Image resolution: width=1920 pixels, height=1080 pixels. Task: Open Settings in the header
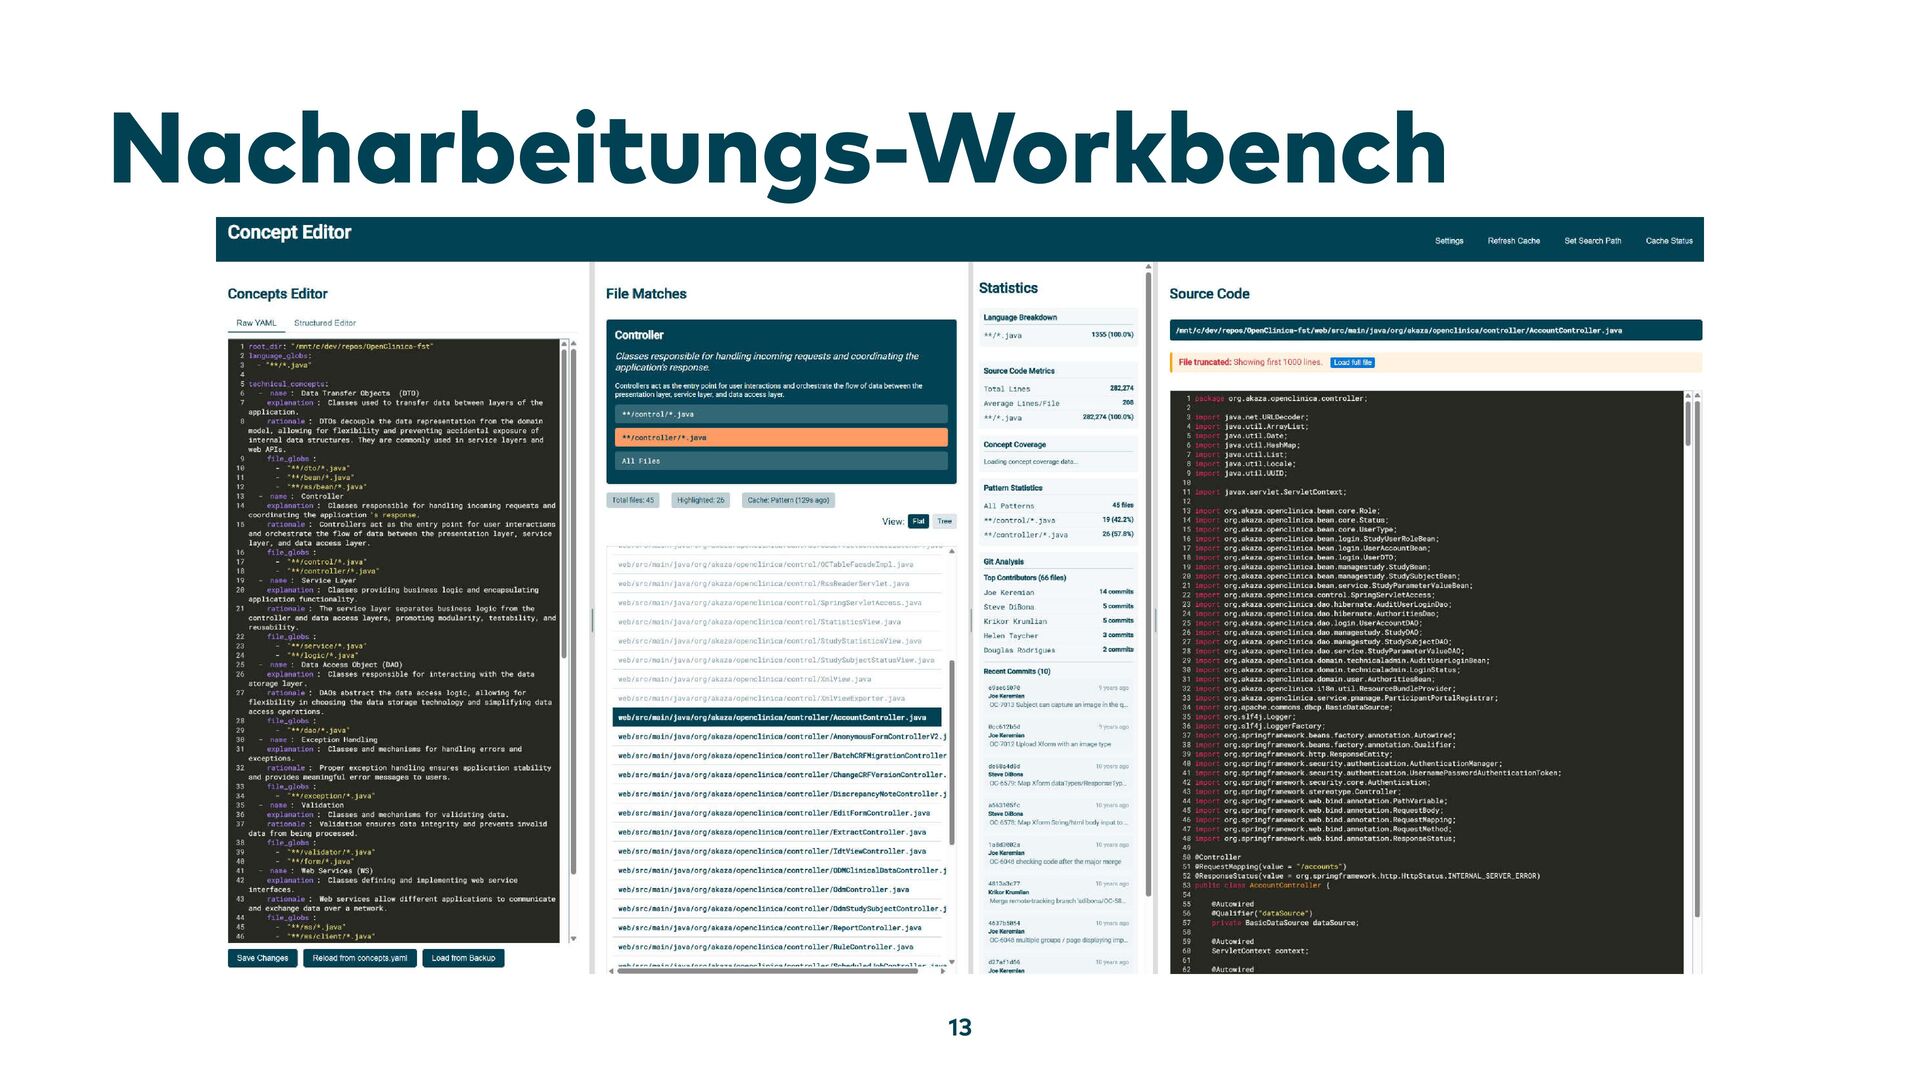pyautogui.click(x=1448, y=241)
